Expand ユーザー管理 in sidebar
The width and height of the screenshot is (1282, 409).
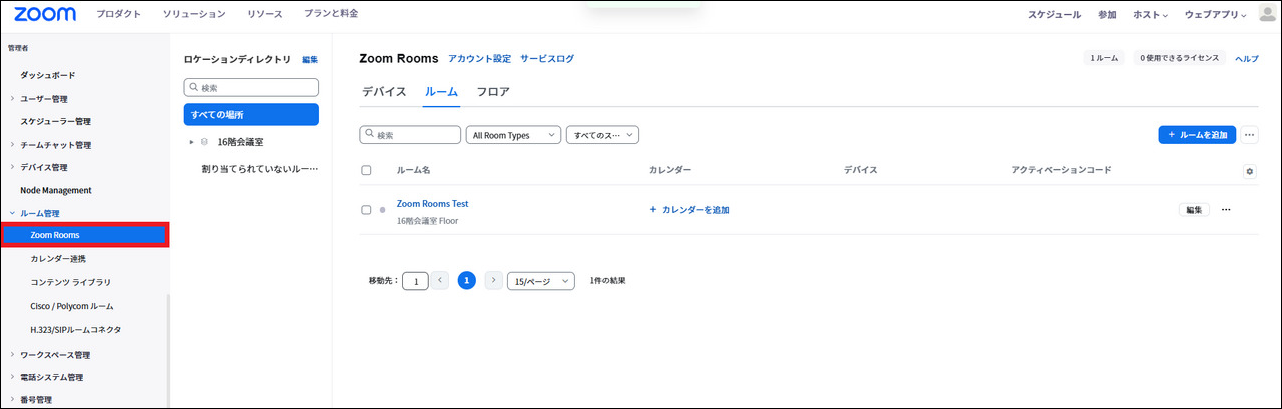pyautogui.click(x=12, y=98)
